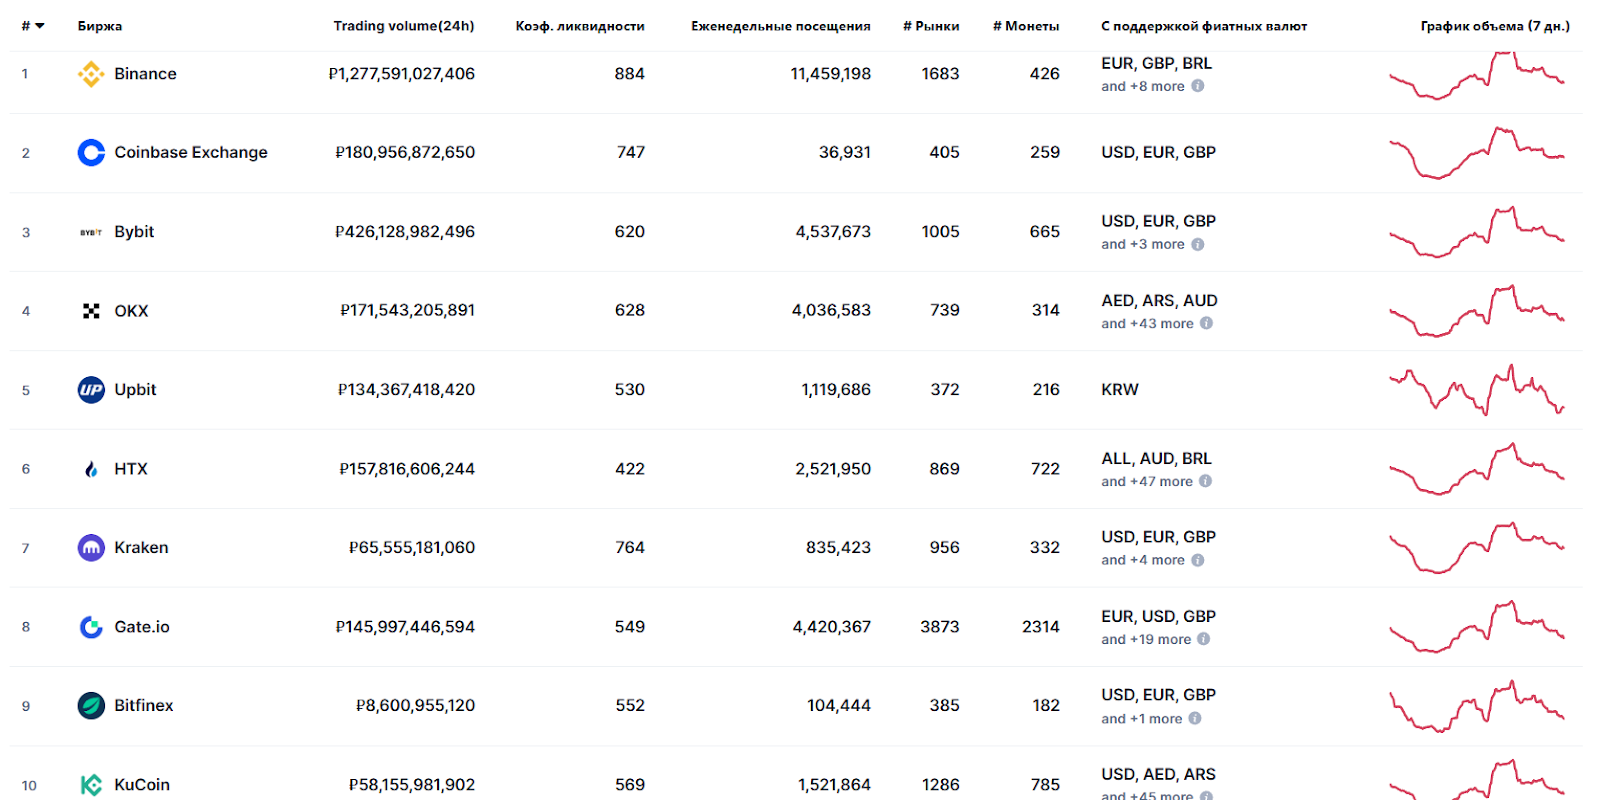This screenshot has height=800, width=1600.
Task: Click Gate.io coins count 2314
Action: 1041,627
